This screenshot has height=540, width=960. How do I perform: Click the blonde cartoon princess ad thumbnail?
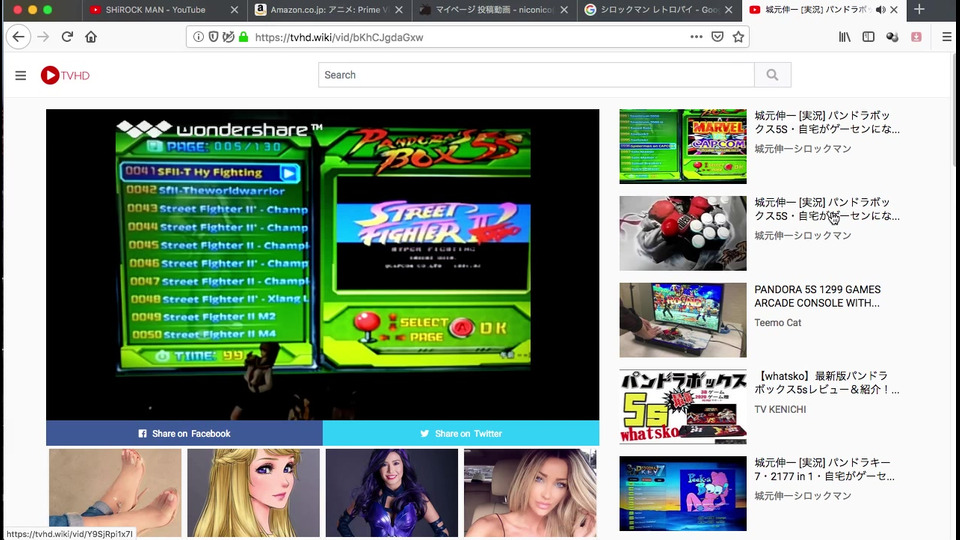[253, 493]
